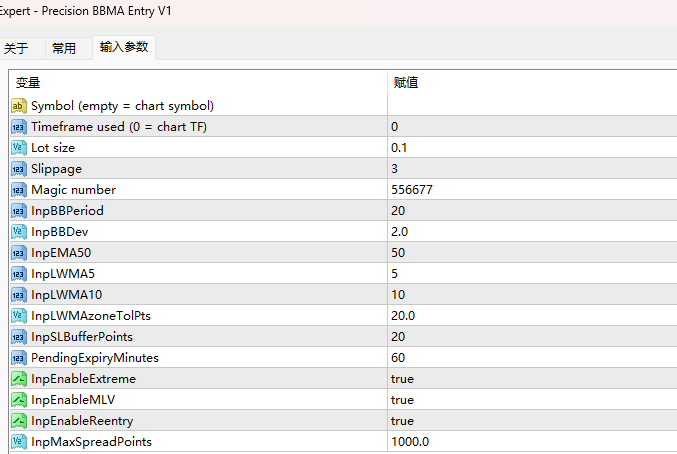Click the double icon beside InpMaxSpreadPoints
677x454 pixels.
(x=19, y=442)
